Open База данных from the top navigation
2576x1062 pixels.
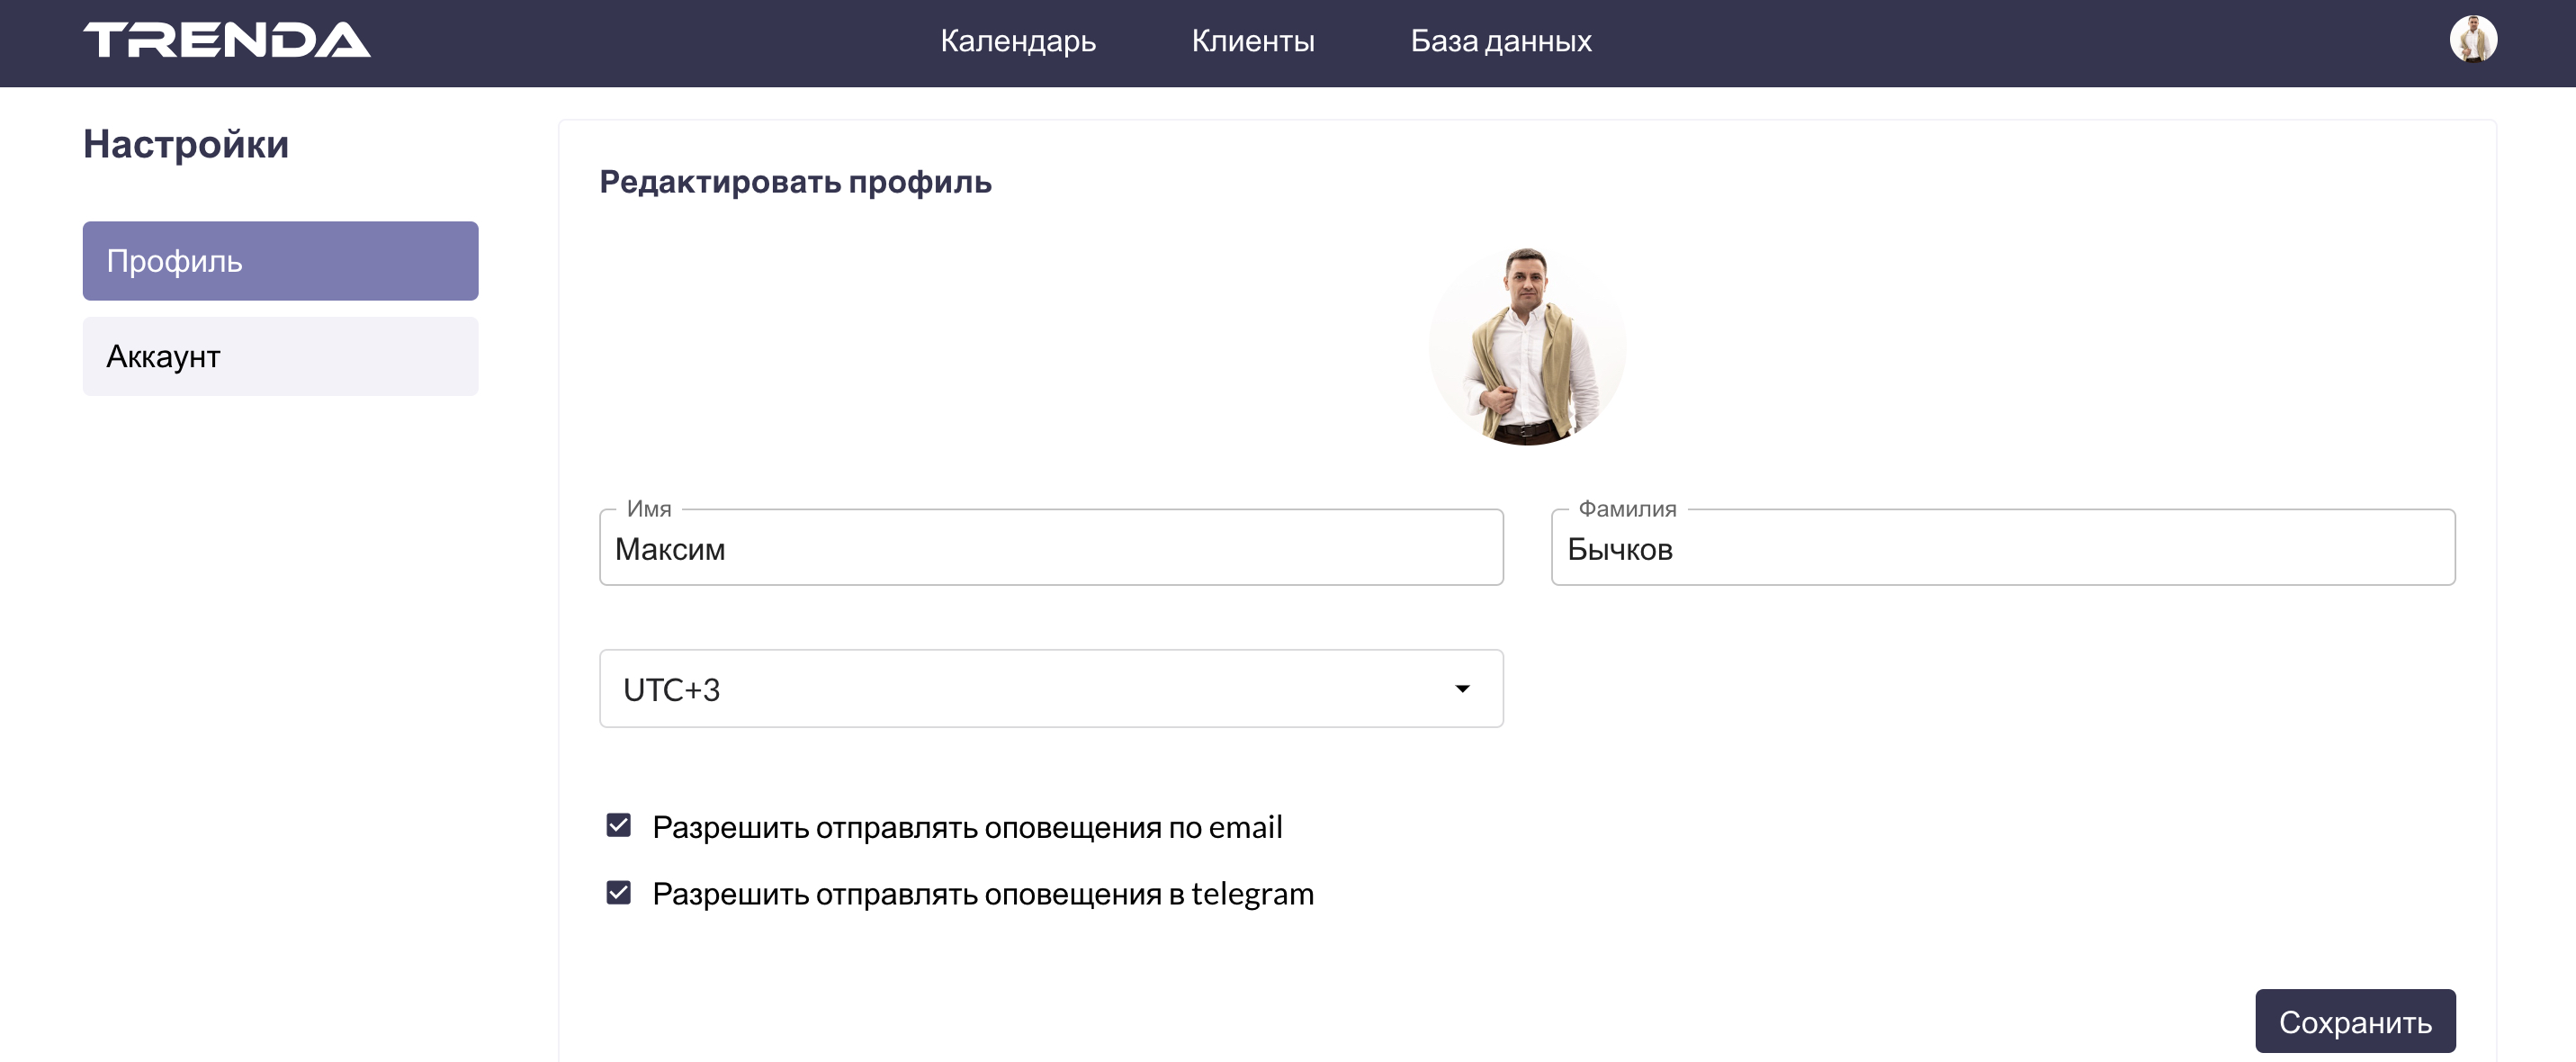(1500, 41)
